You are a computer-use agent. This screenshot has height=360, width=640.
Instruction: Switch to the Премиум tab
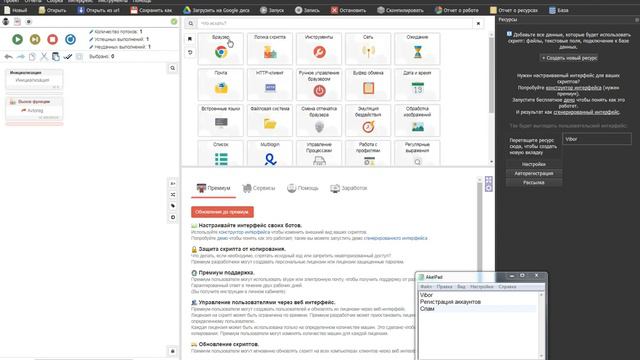coord(213,188)
